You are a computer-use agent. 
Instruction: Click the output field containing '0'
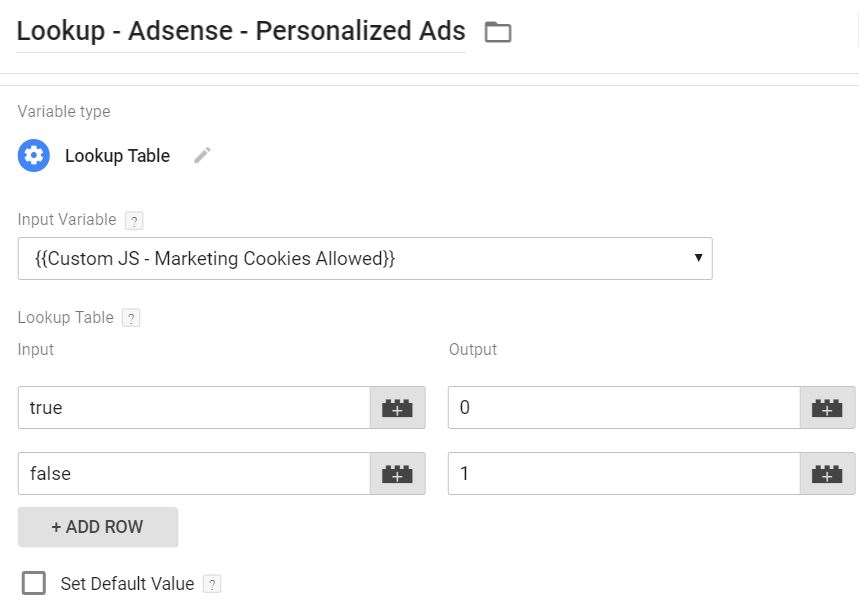(624, 408)
